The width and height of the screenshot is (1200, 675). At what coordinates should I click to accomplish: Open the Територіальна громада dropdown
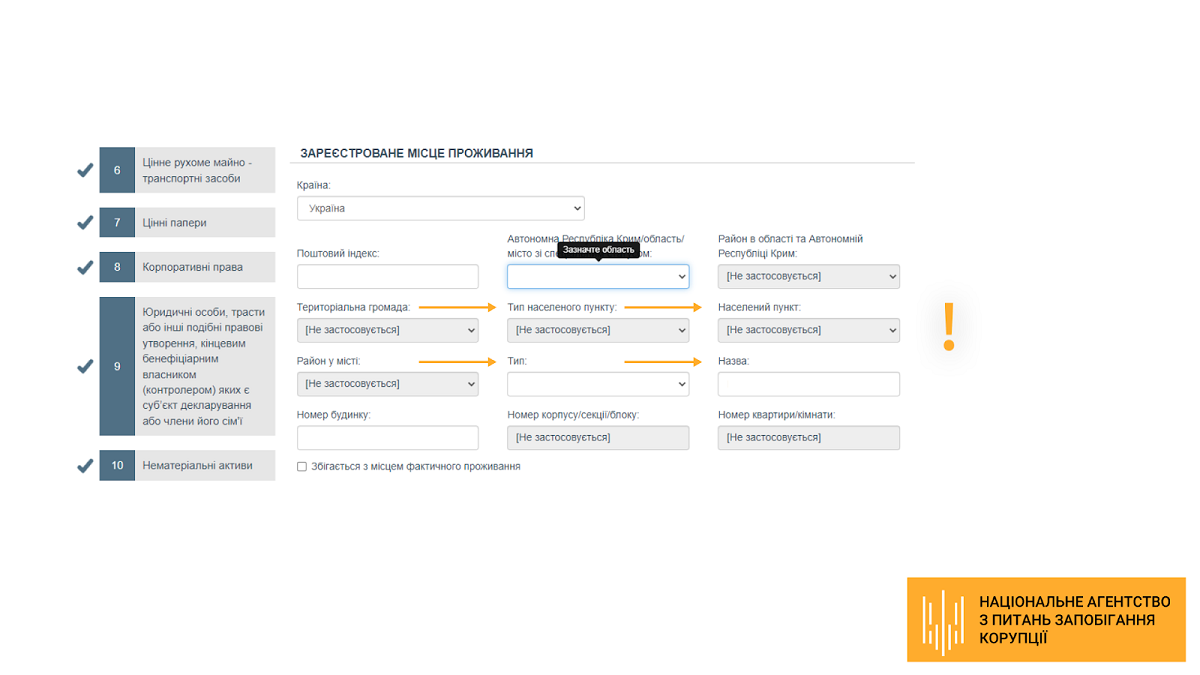[388, 330]
